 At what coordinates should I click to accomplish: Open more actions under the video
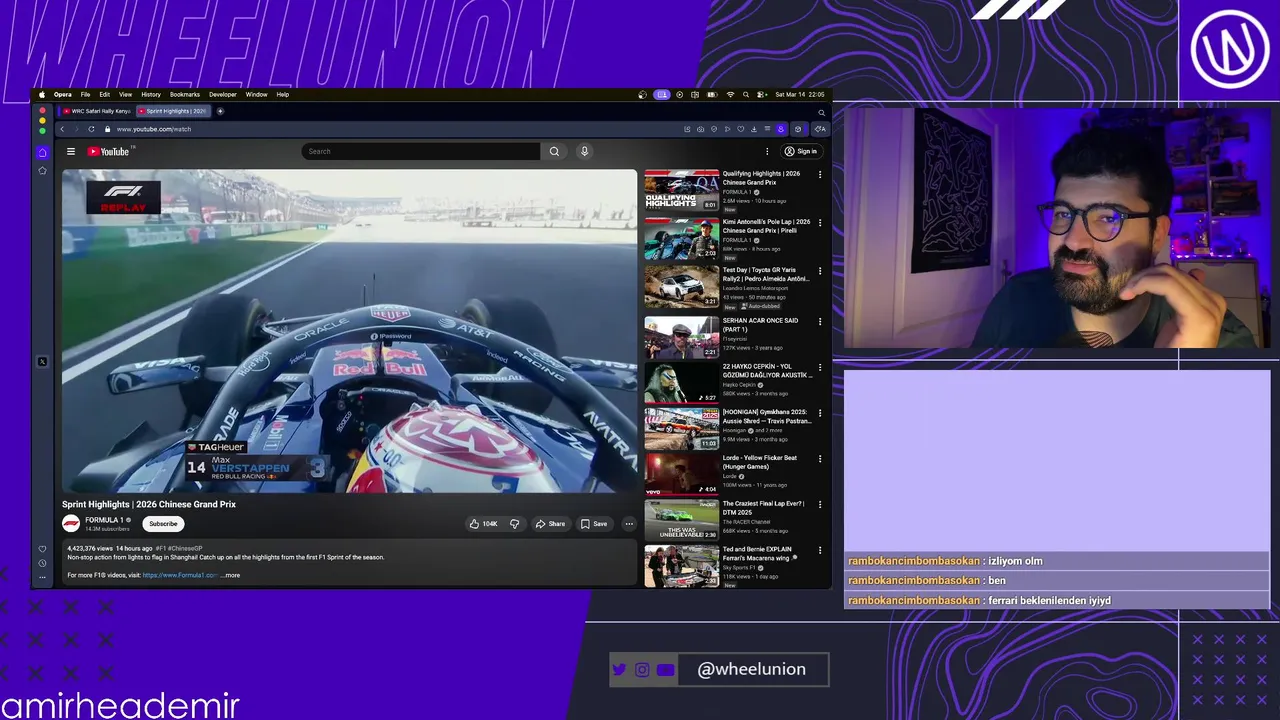[x=629, y=524]
